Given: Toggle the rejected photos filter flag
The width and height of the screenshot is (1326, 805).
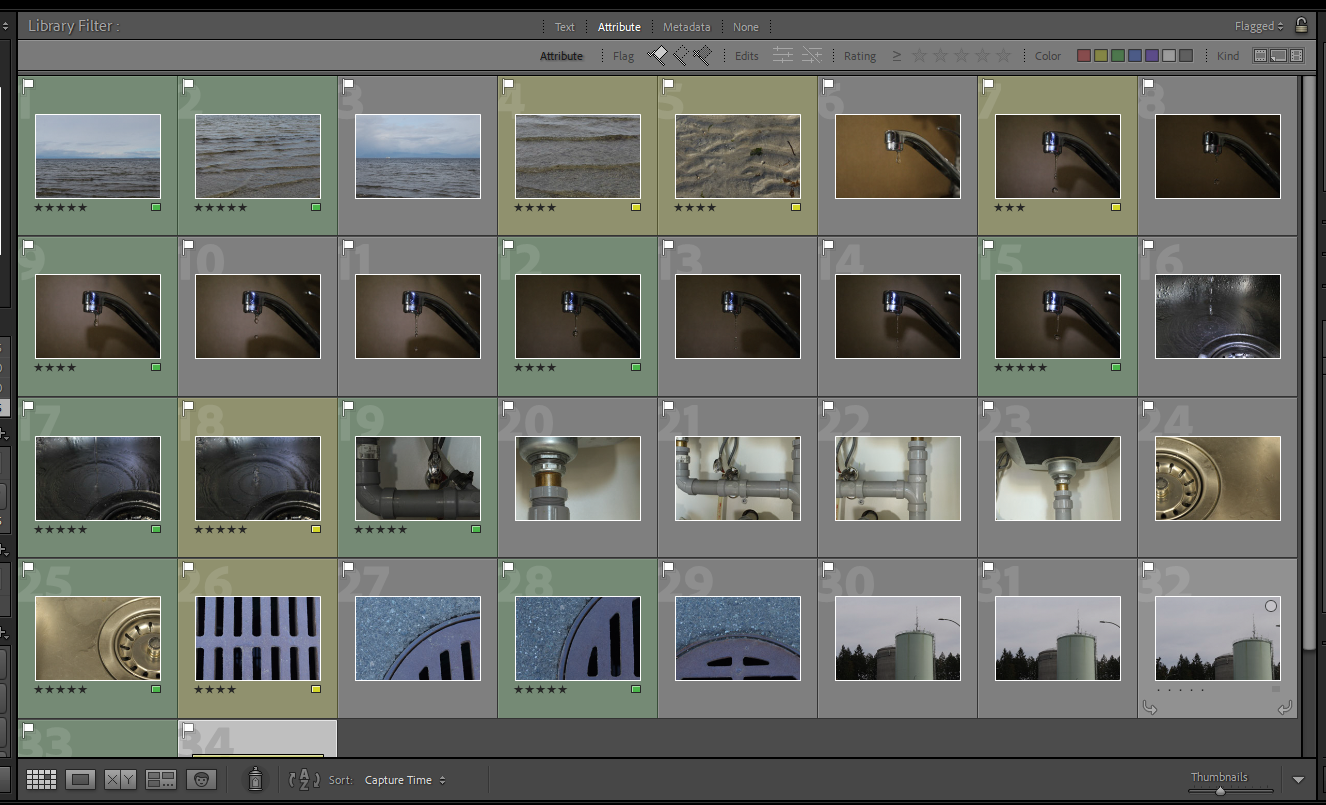Looking at the screenshot, I should click(x=703, y=56).
